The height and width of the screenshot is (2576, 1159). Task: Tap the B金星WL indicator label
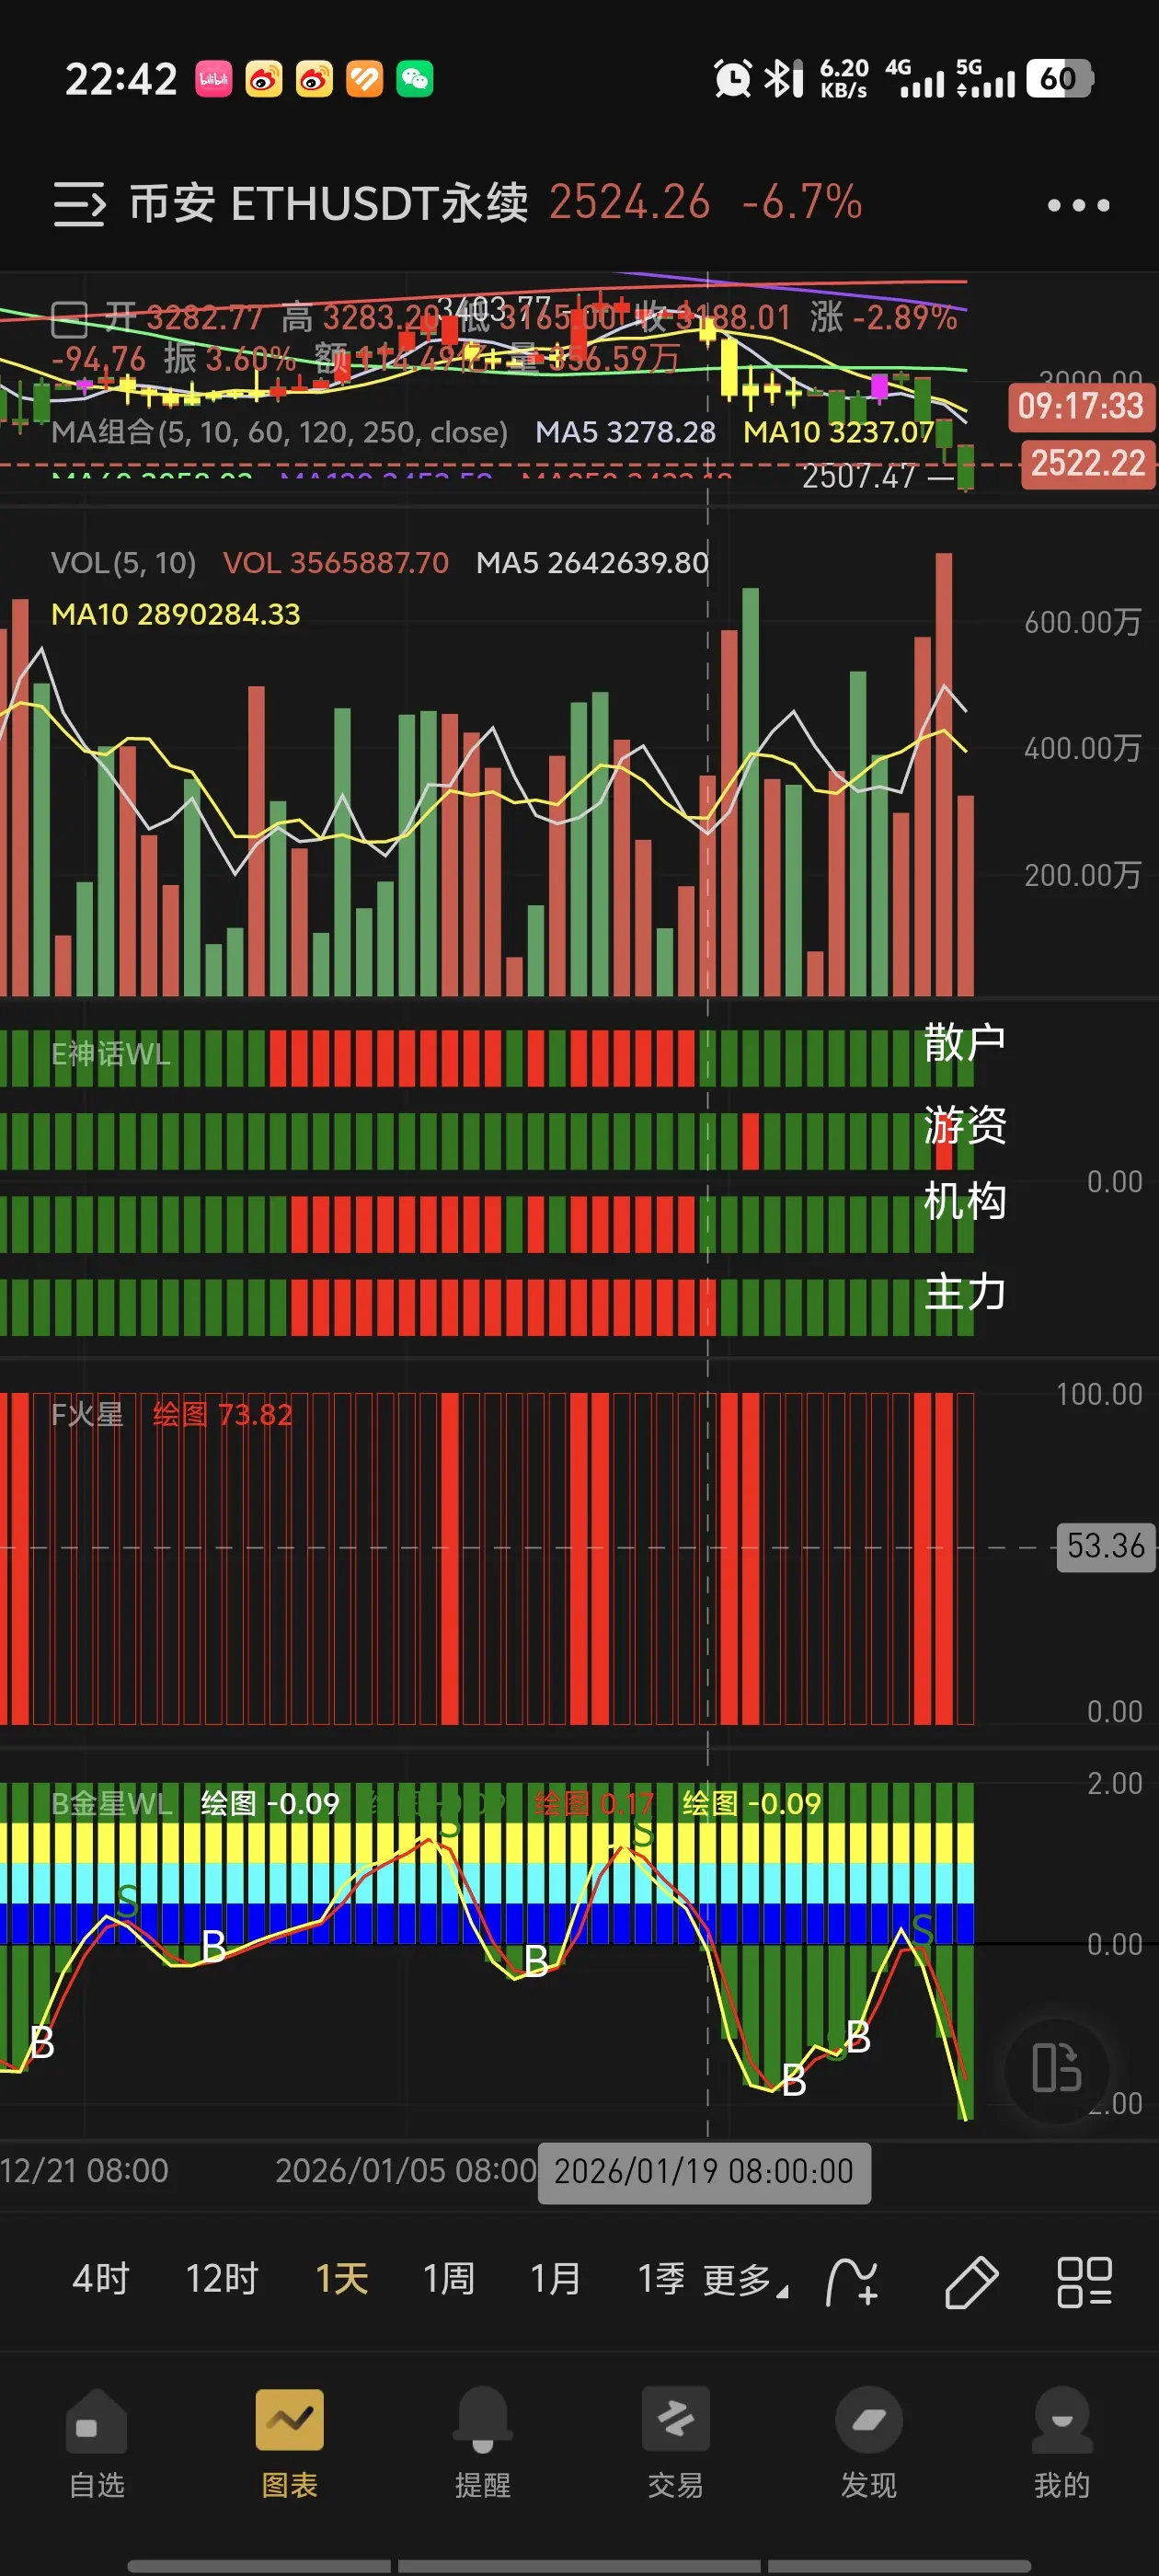point(112,1803)
